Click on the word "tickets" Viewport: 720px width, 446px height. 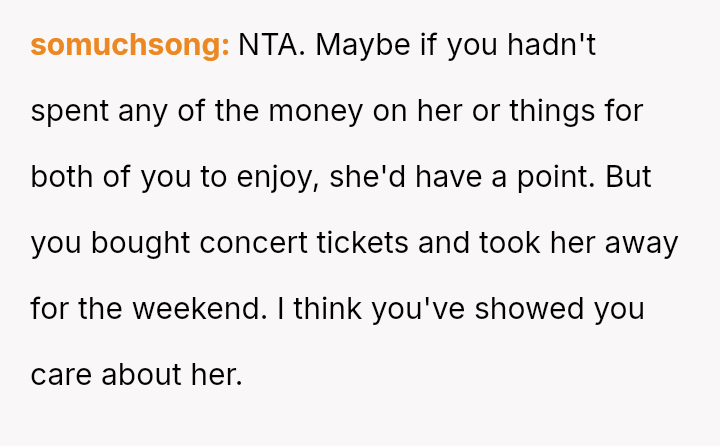[363, 243]
